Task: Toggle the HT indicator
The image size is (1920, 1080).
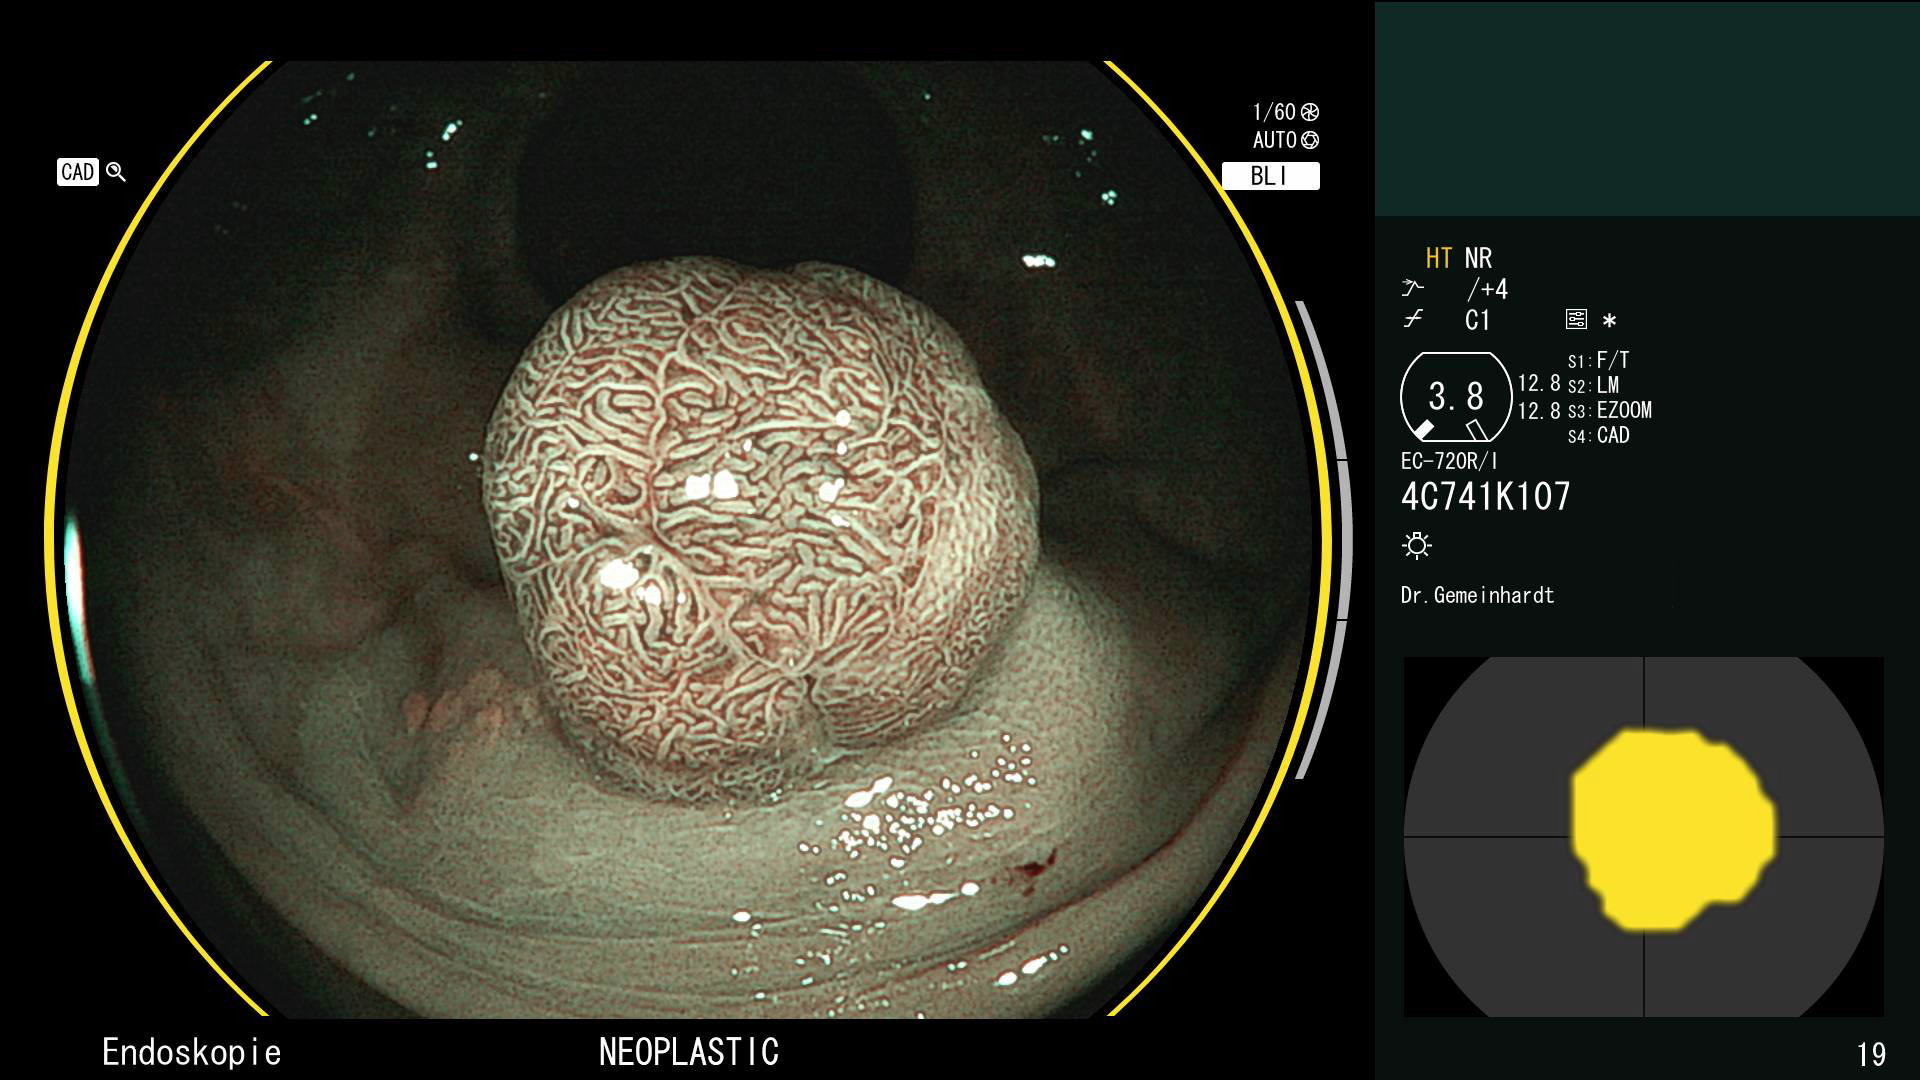Action: point(1438,258)
